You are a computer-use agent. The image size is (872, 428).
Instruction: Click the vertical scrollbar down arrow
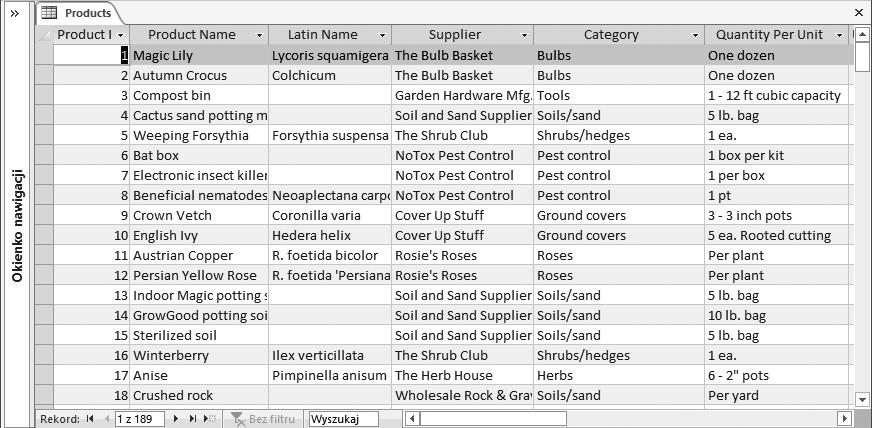click(862, 399)
